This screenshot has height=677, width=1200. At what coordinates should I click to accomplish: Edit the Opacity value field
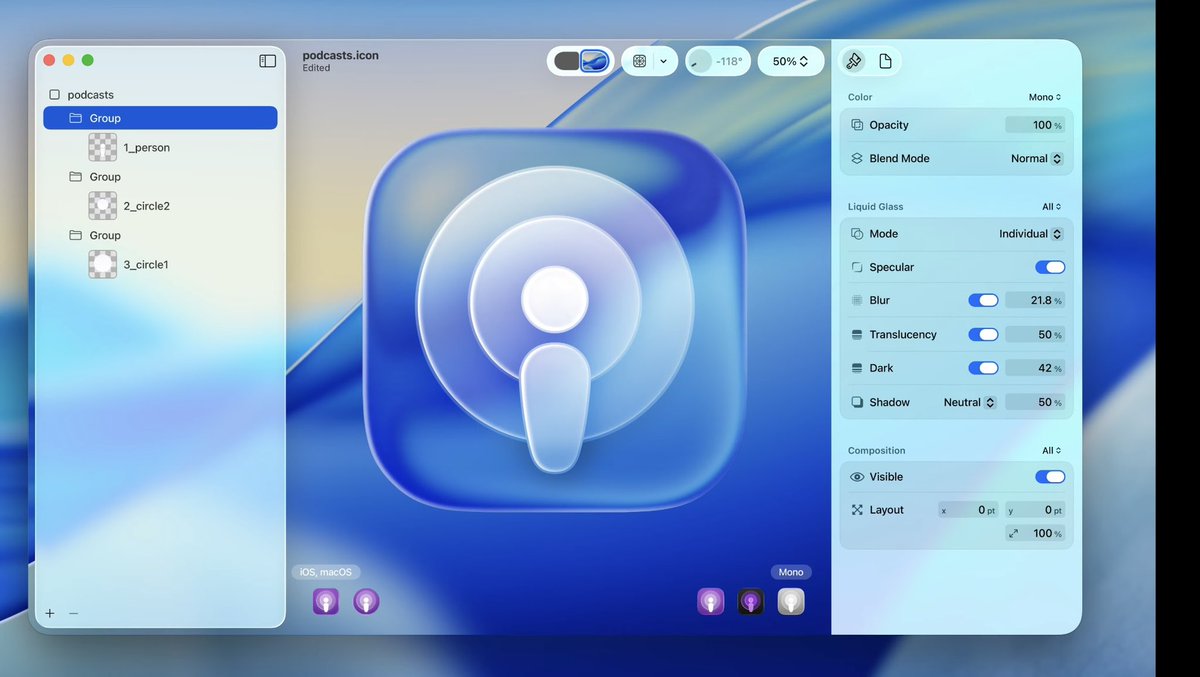pos(1035,125)
